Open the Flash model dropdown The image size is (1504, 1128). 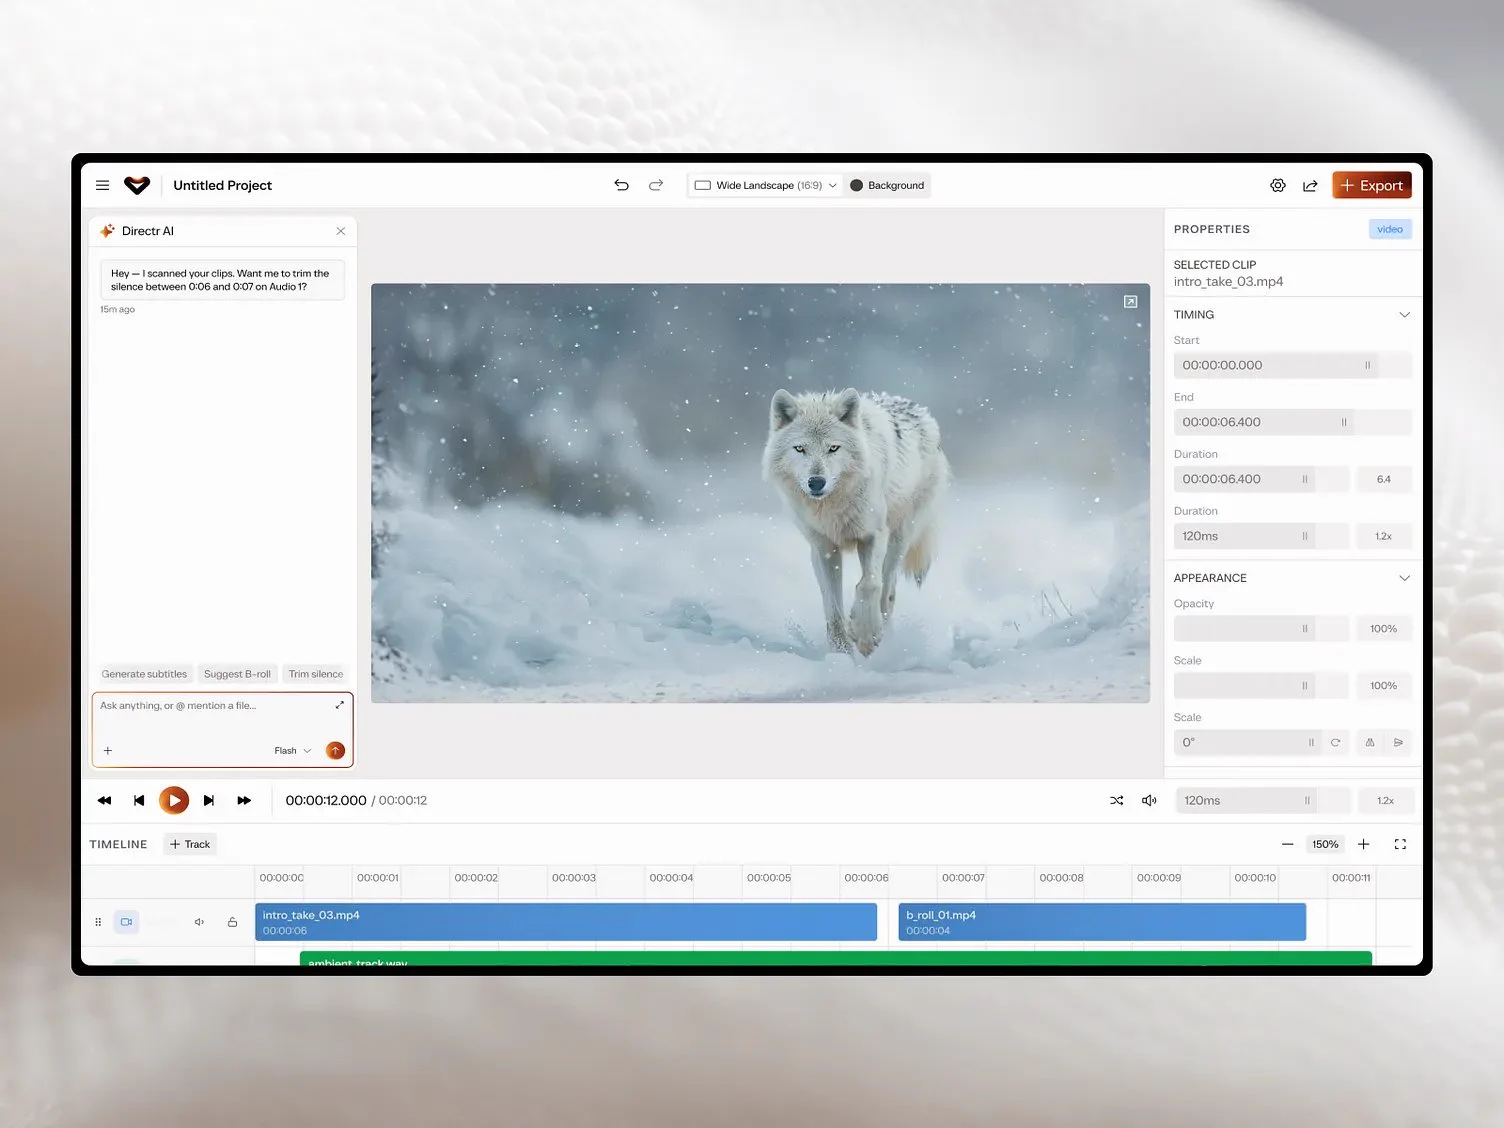[x=293, y=750]
